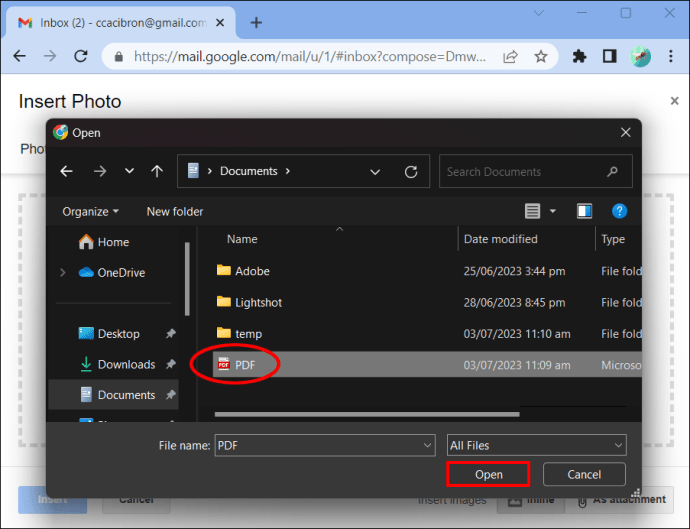Click Documents in the path bar
Screen dimensions: 690x529
click(249, 171)
